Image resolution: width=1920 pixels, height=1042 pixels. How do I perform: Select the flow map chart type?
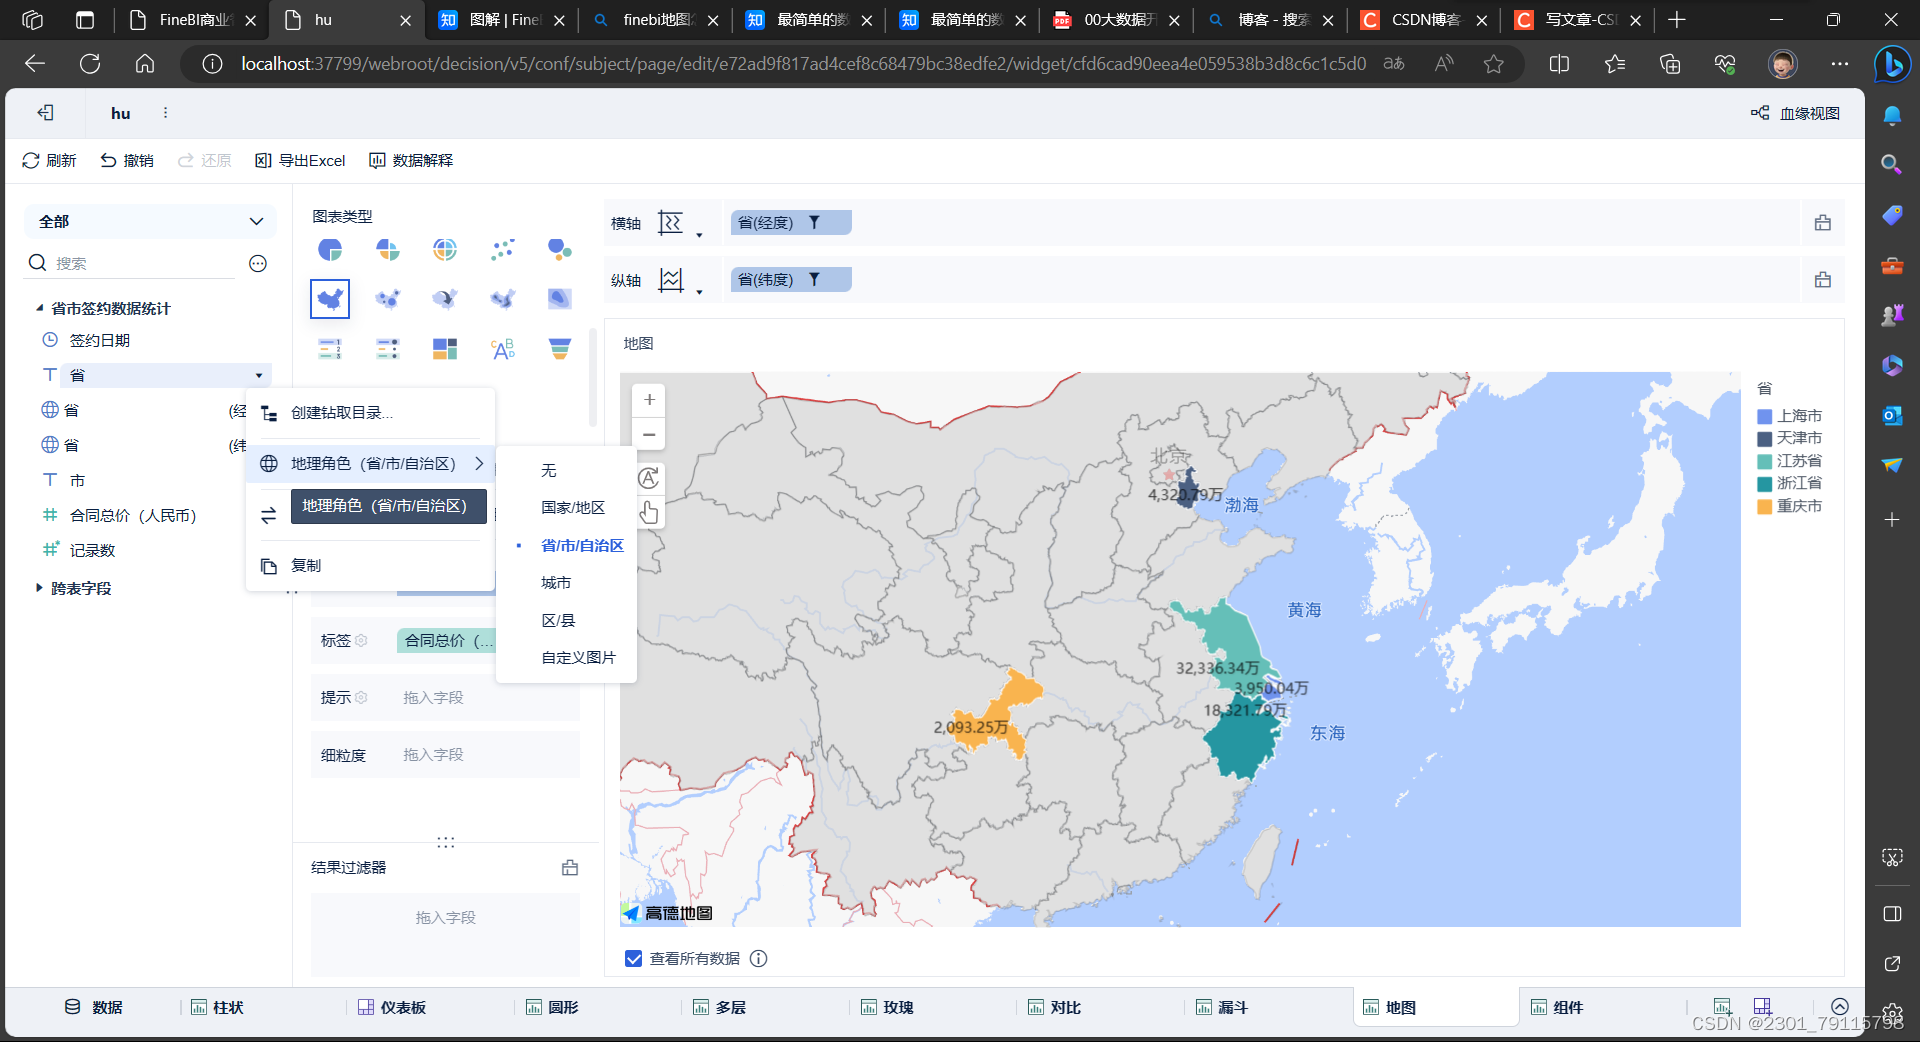click(x=444, y=298)
